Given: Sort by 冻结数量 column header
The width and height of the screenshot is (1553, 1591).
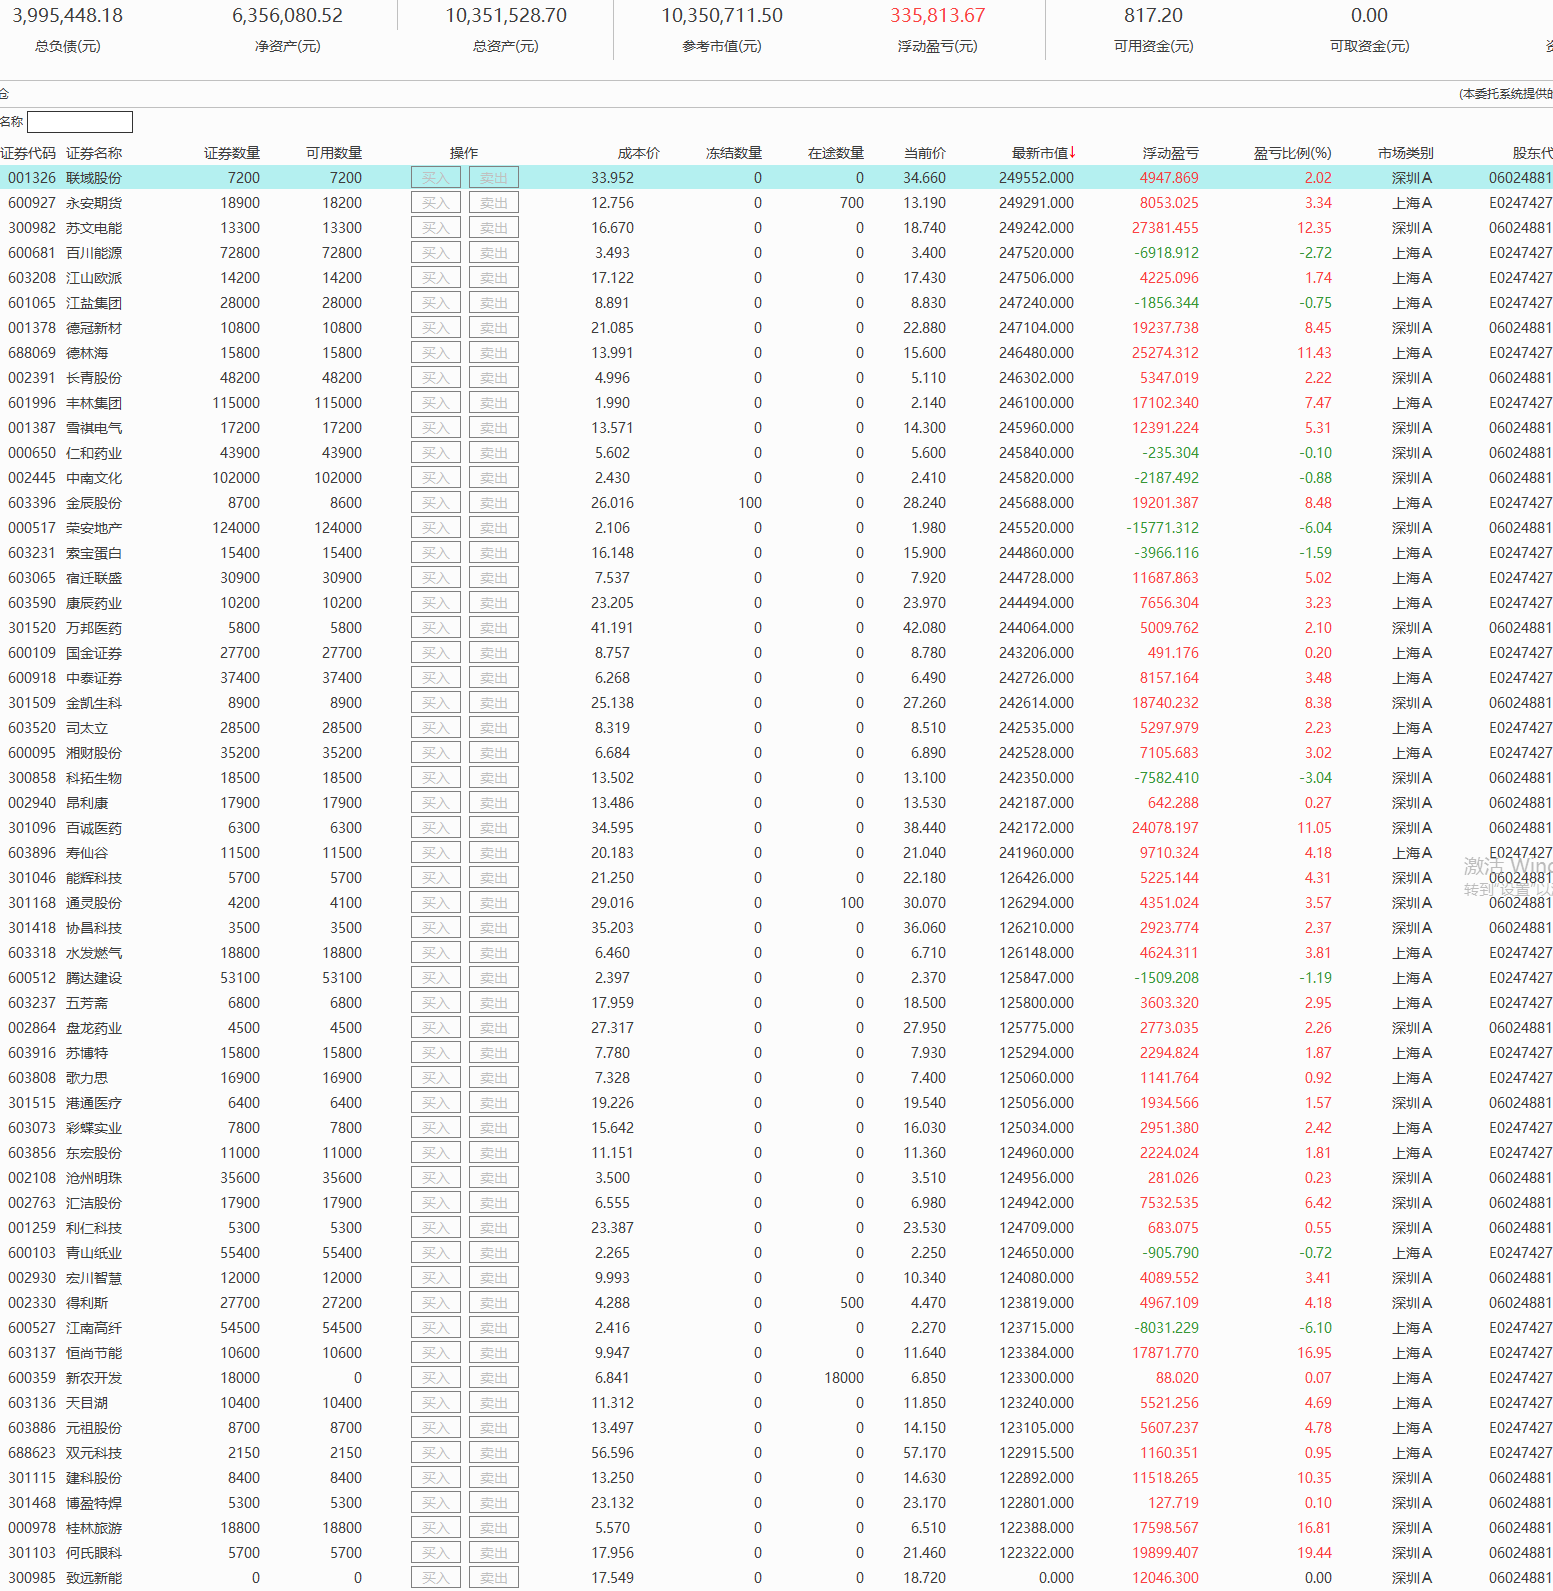Looking at the screenshot, I should [734, 153].
